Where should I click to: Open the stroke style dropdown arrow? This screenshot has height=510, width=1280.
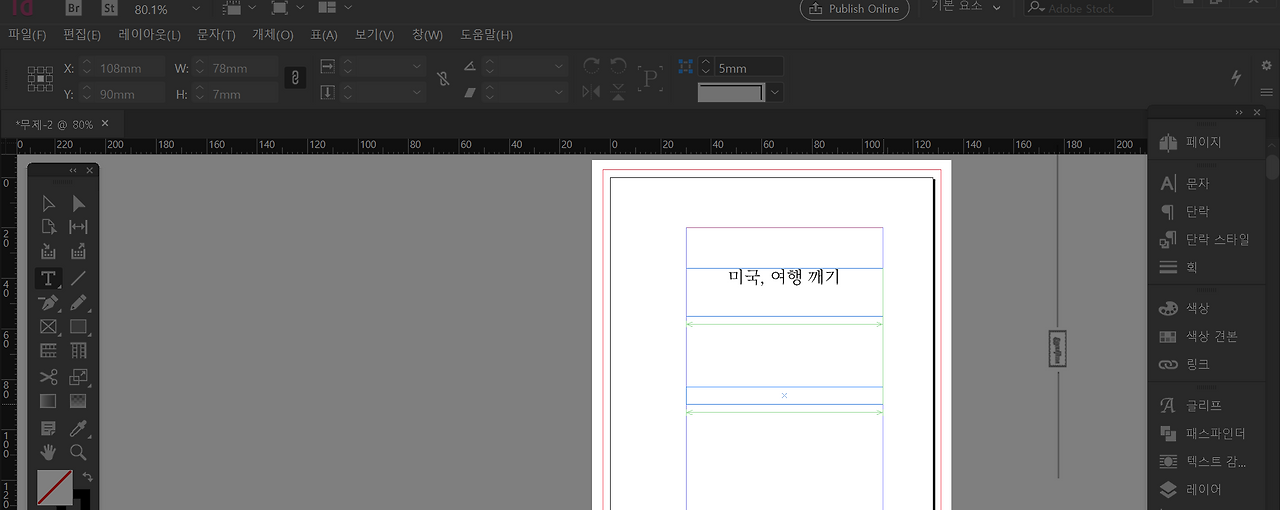(775, 92)
